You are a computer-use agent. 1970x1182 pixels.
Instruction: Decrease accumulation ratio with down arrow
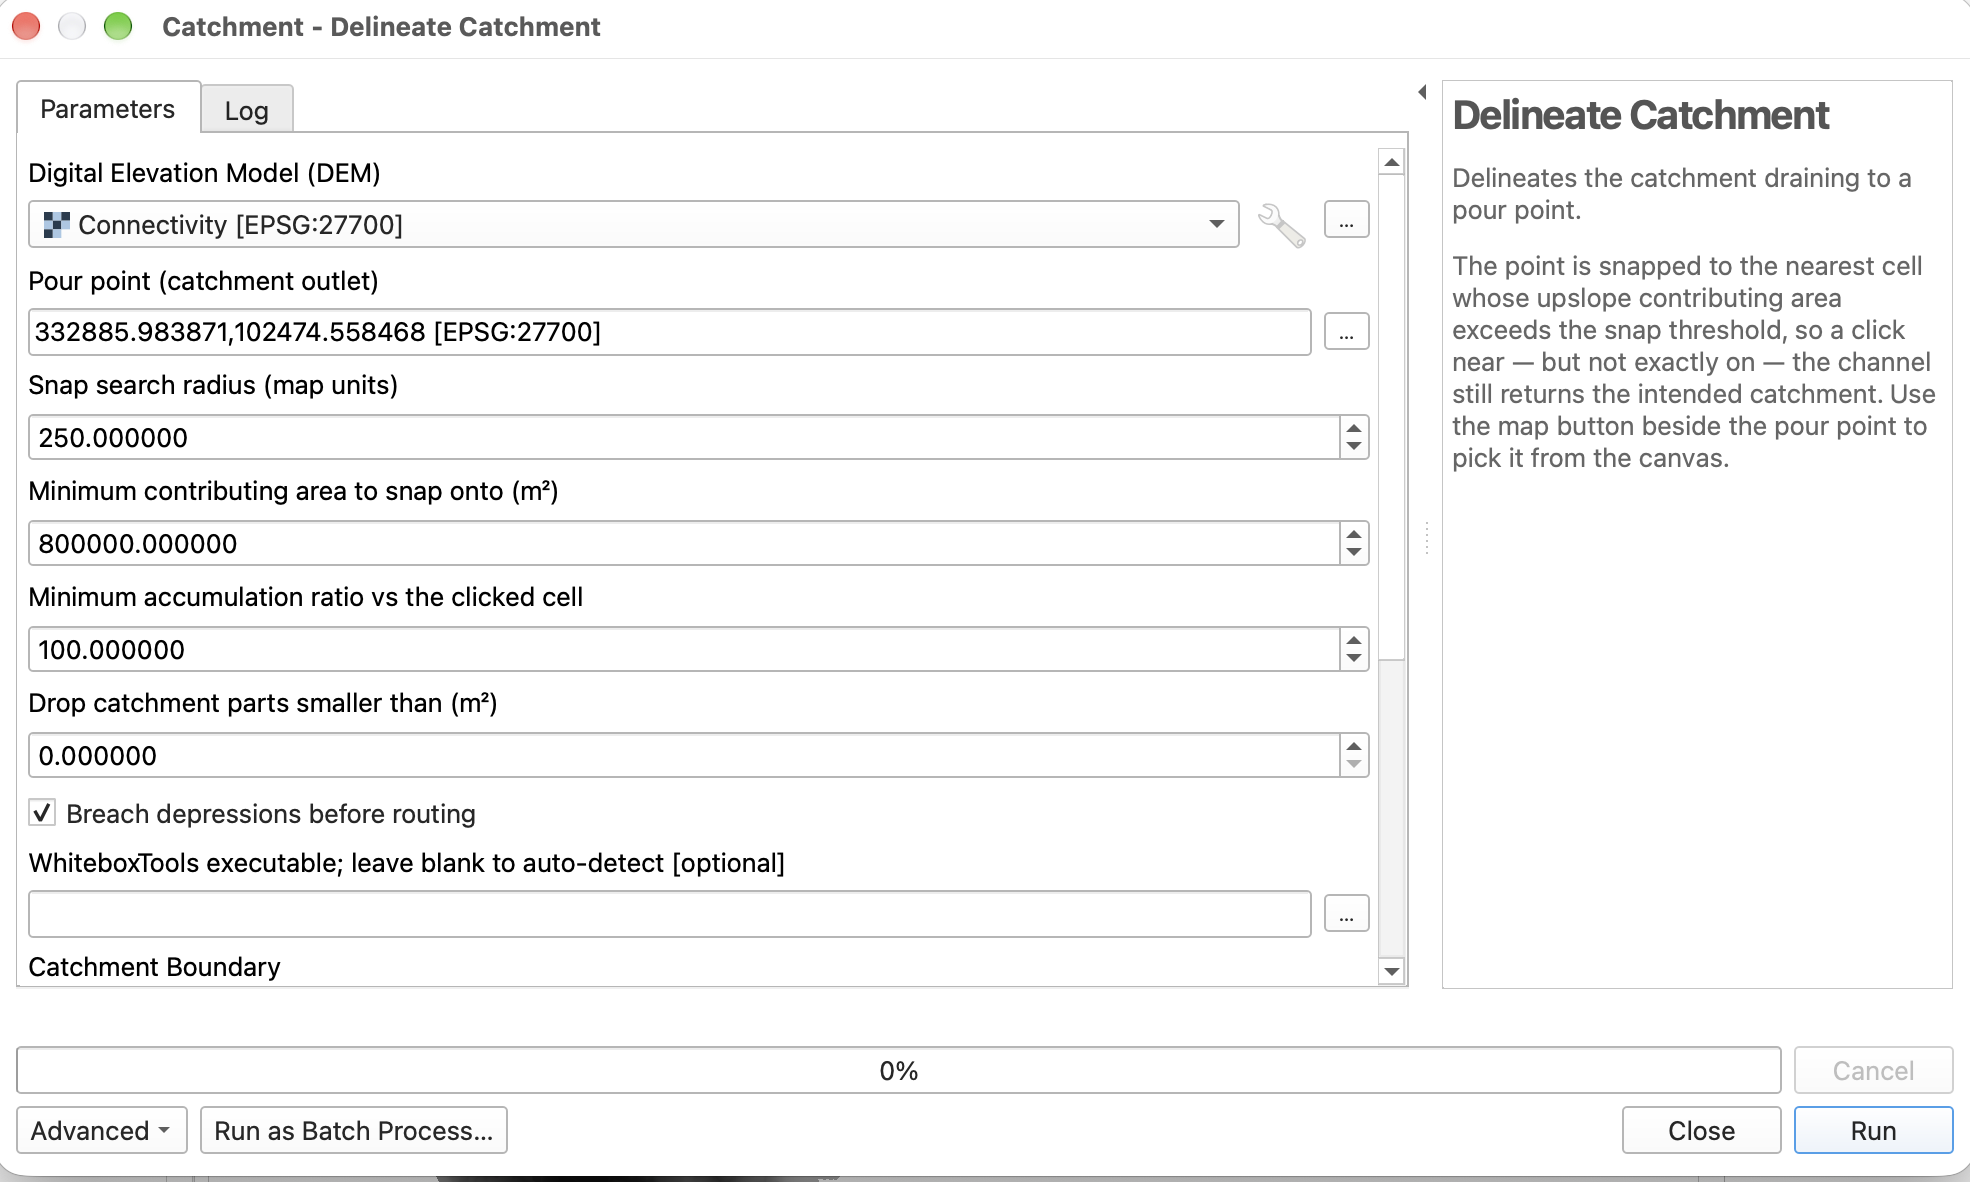click(x=1354, y=658)
